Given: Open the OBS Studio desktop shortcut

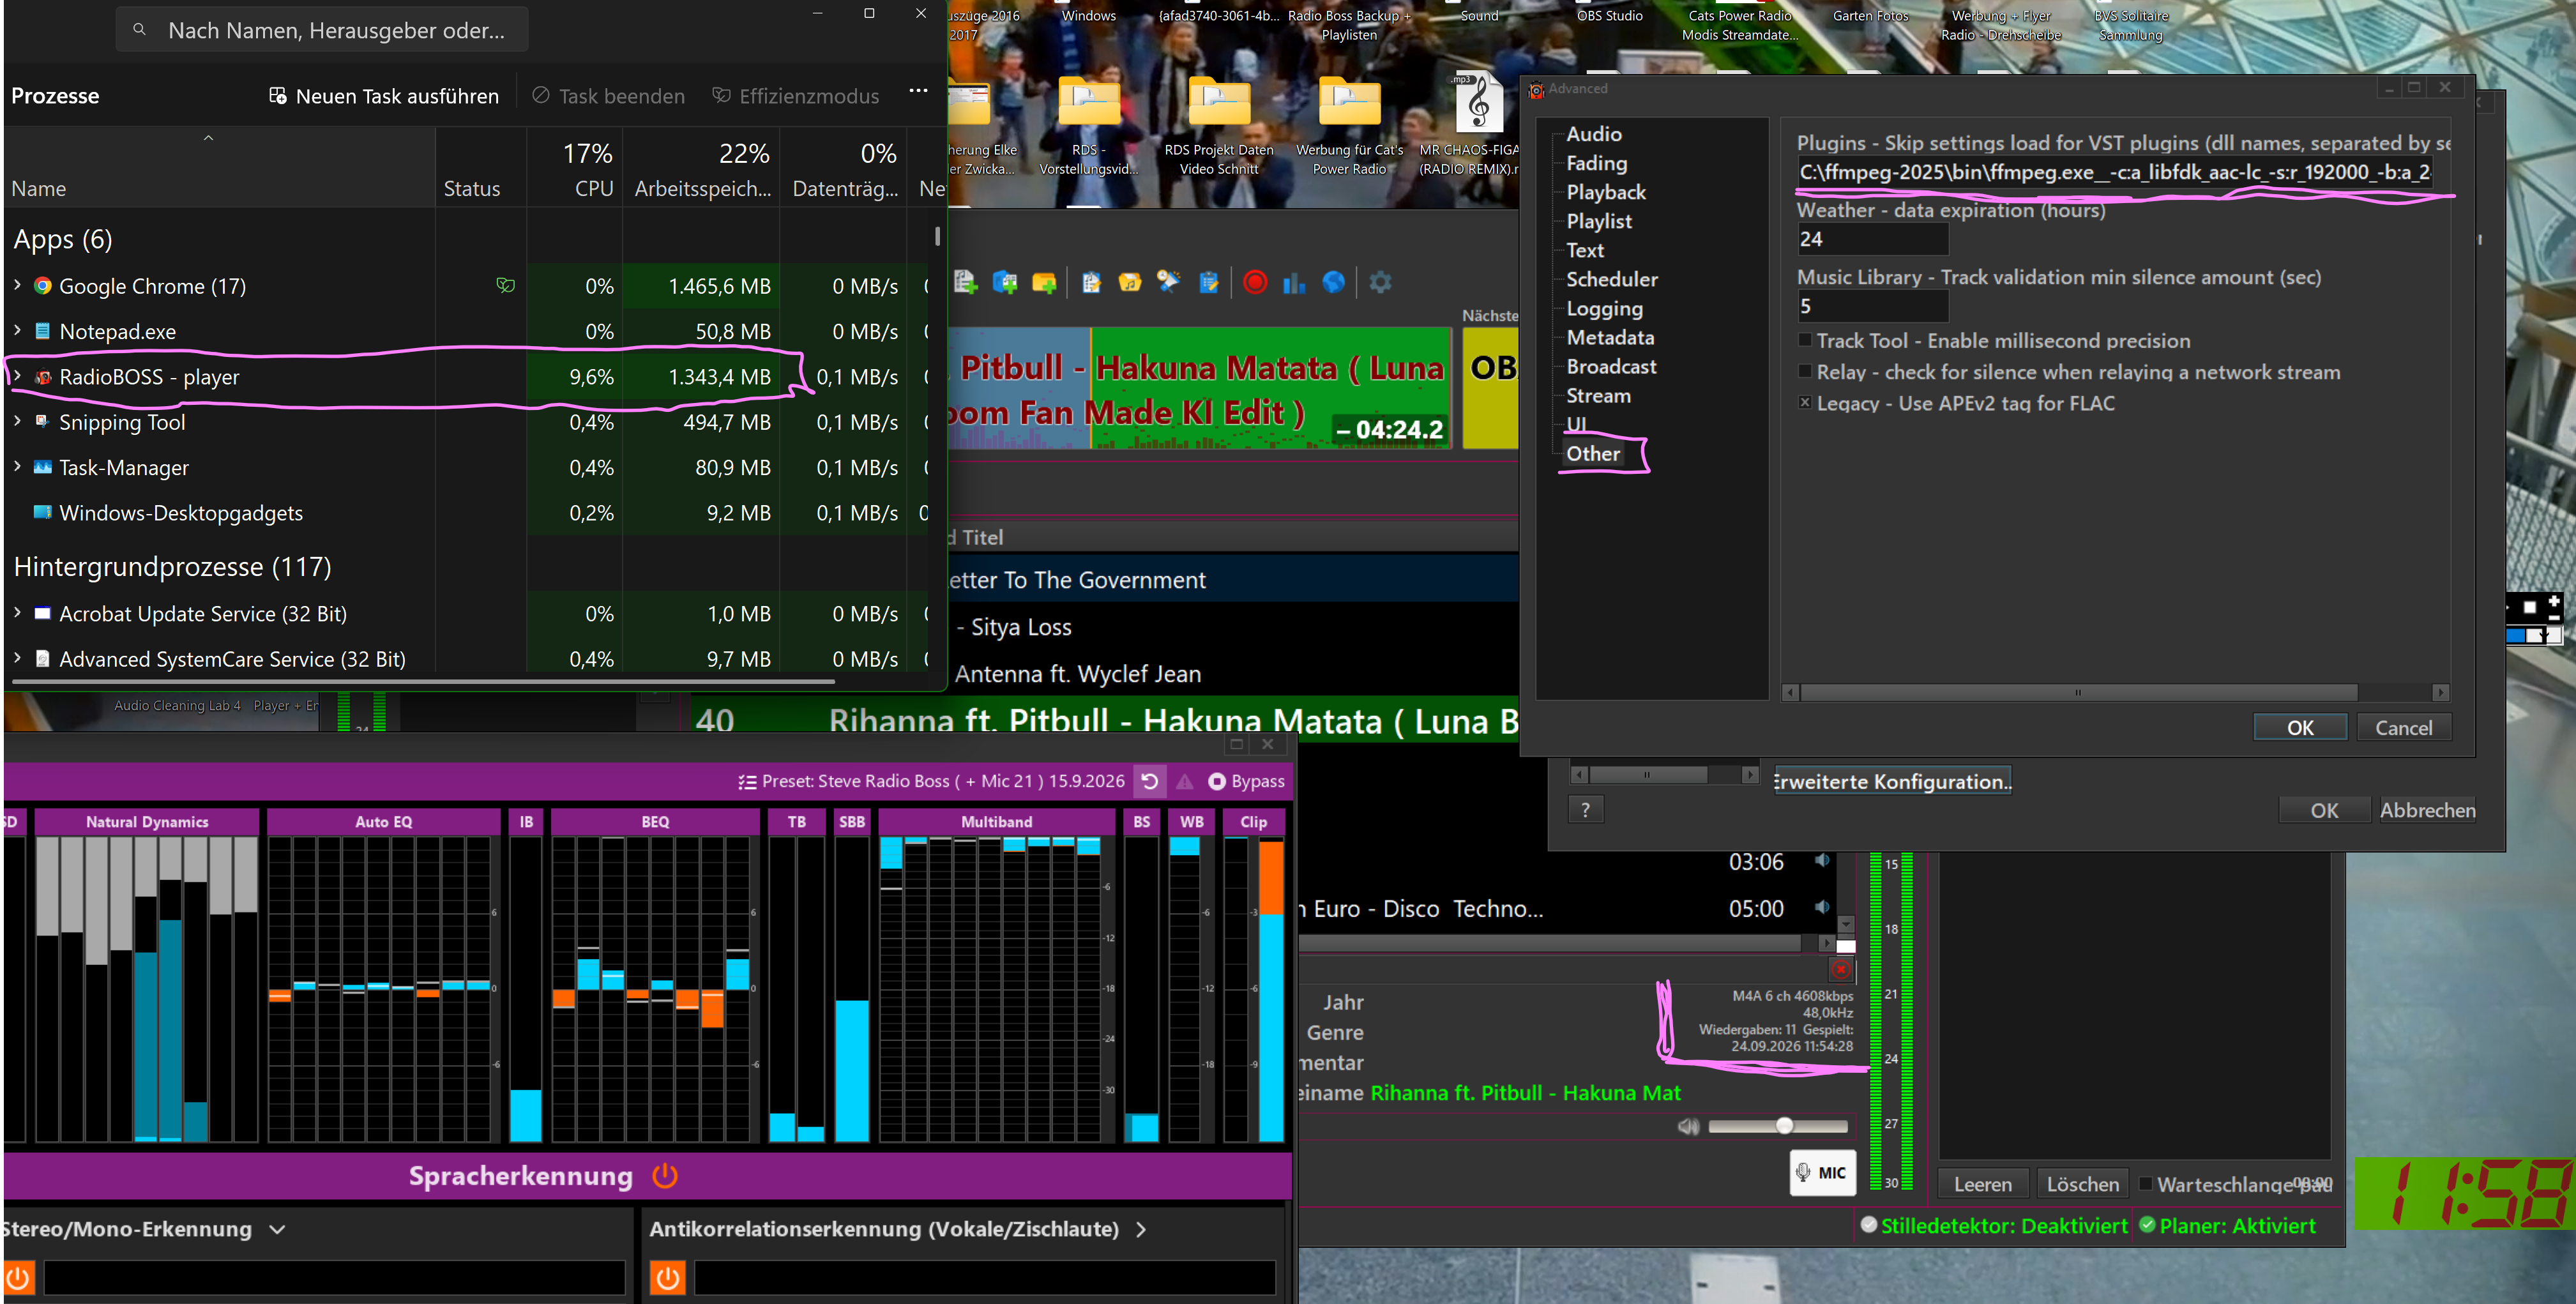Looking at the screenshot, I should coord(1609,16).
